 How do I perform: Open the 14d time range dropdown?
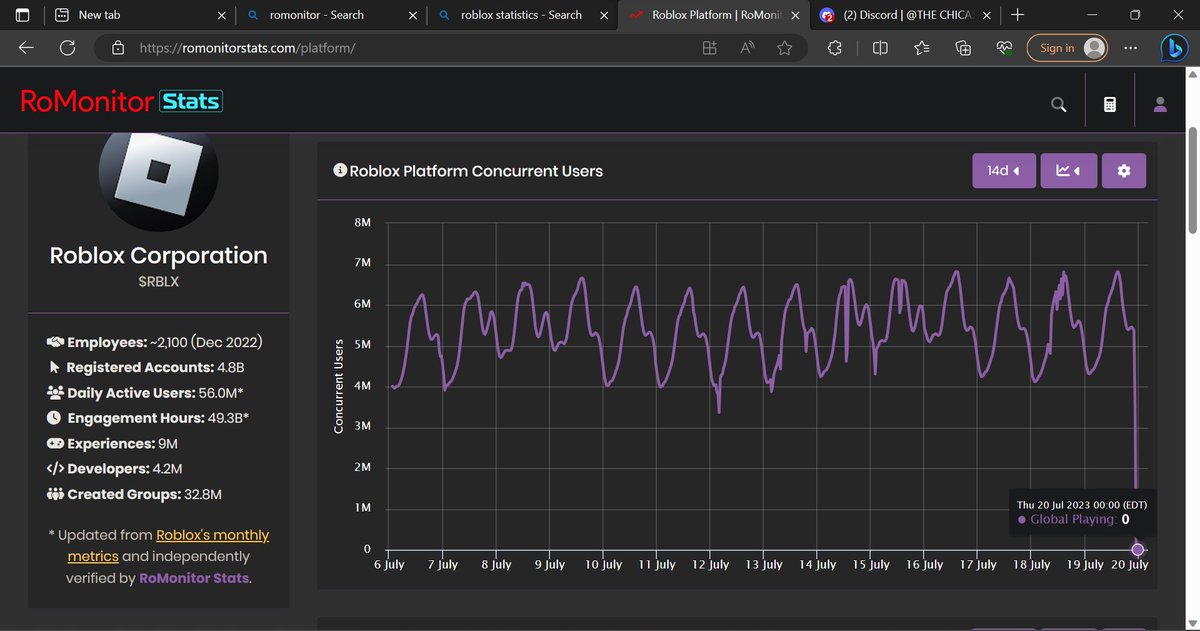coord(1004,171)
